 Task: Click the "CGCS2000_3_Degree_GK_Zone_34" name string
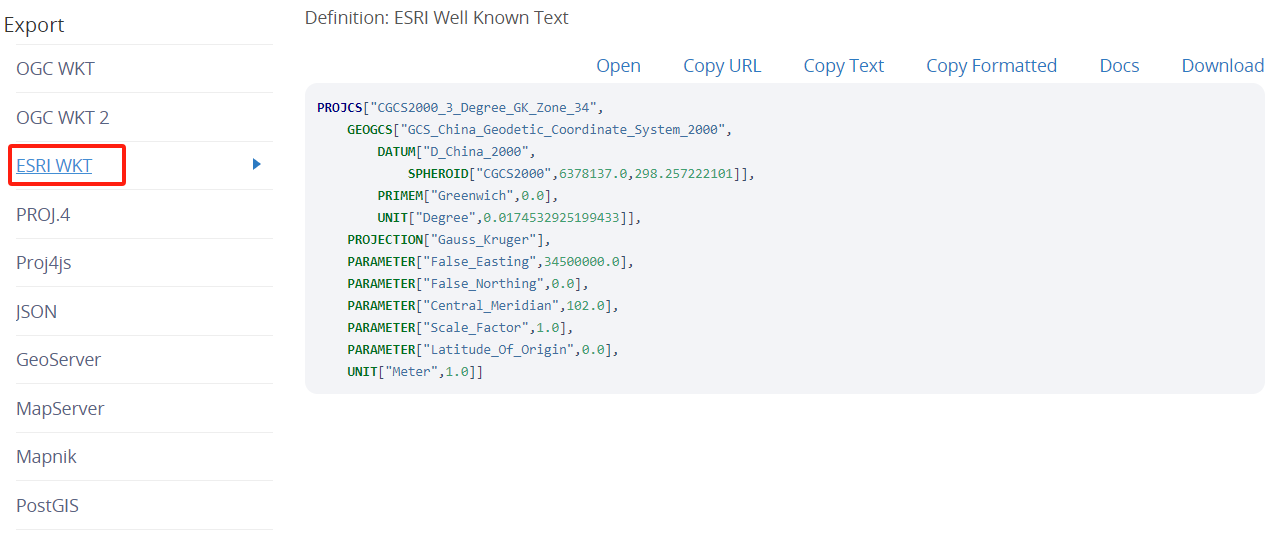click(x=483, y=108)
